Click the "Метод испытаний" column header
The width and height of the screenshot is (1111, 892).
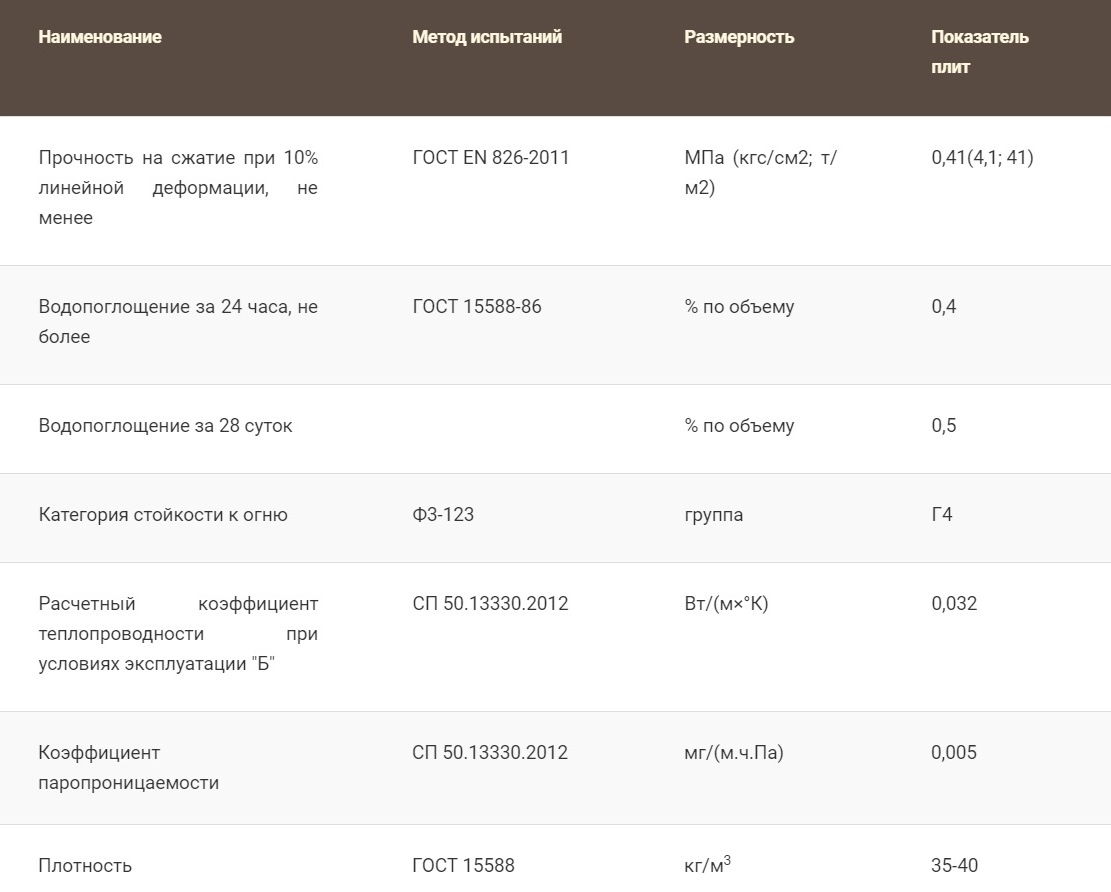[487, 37]
